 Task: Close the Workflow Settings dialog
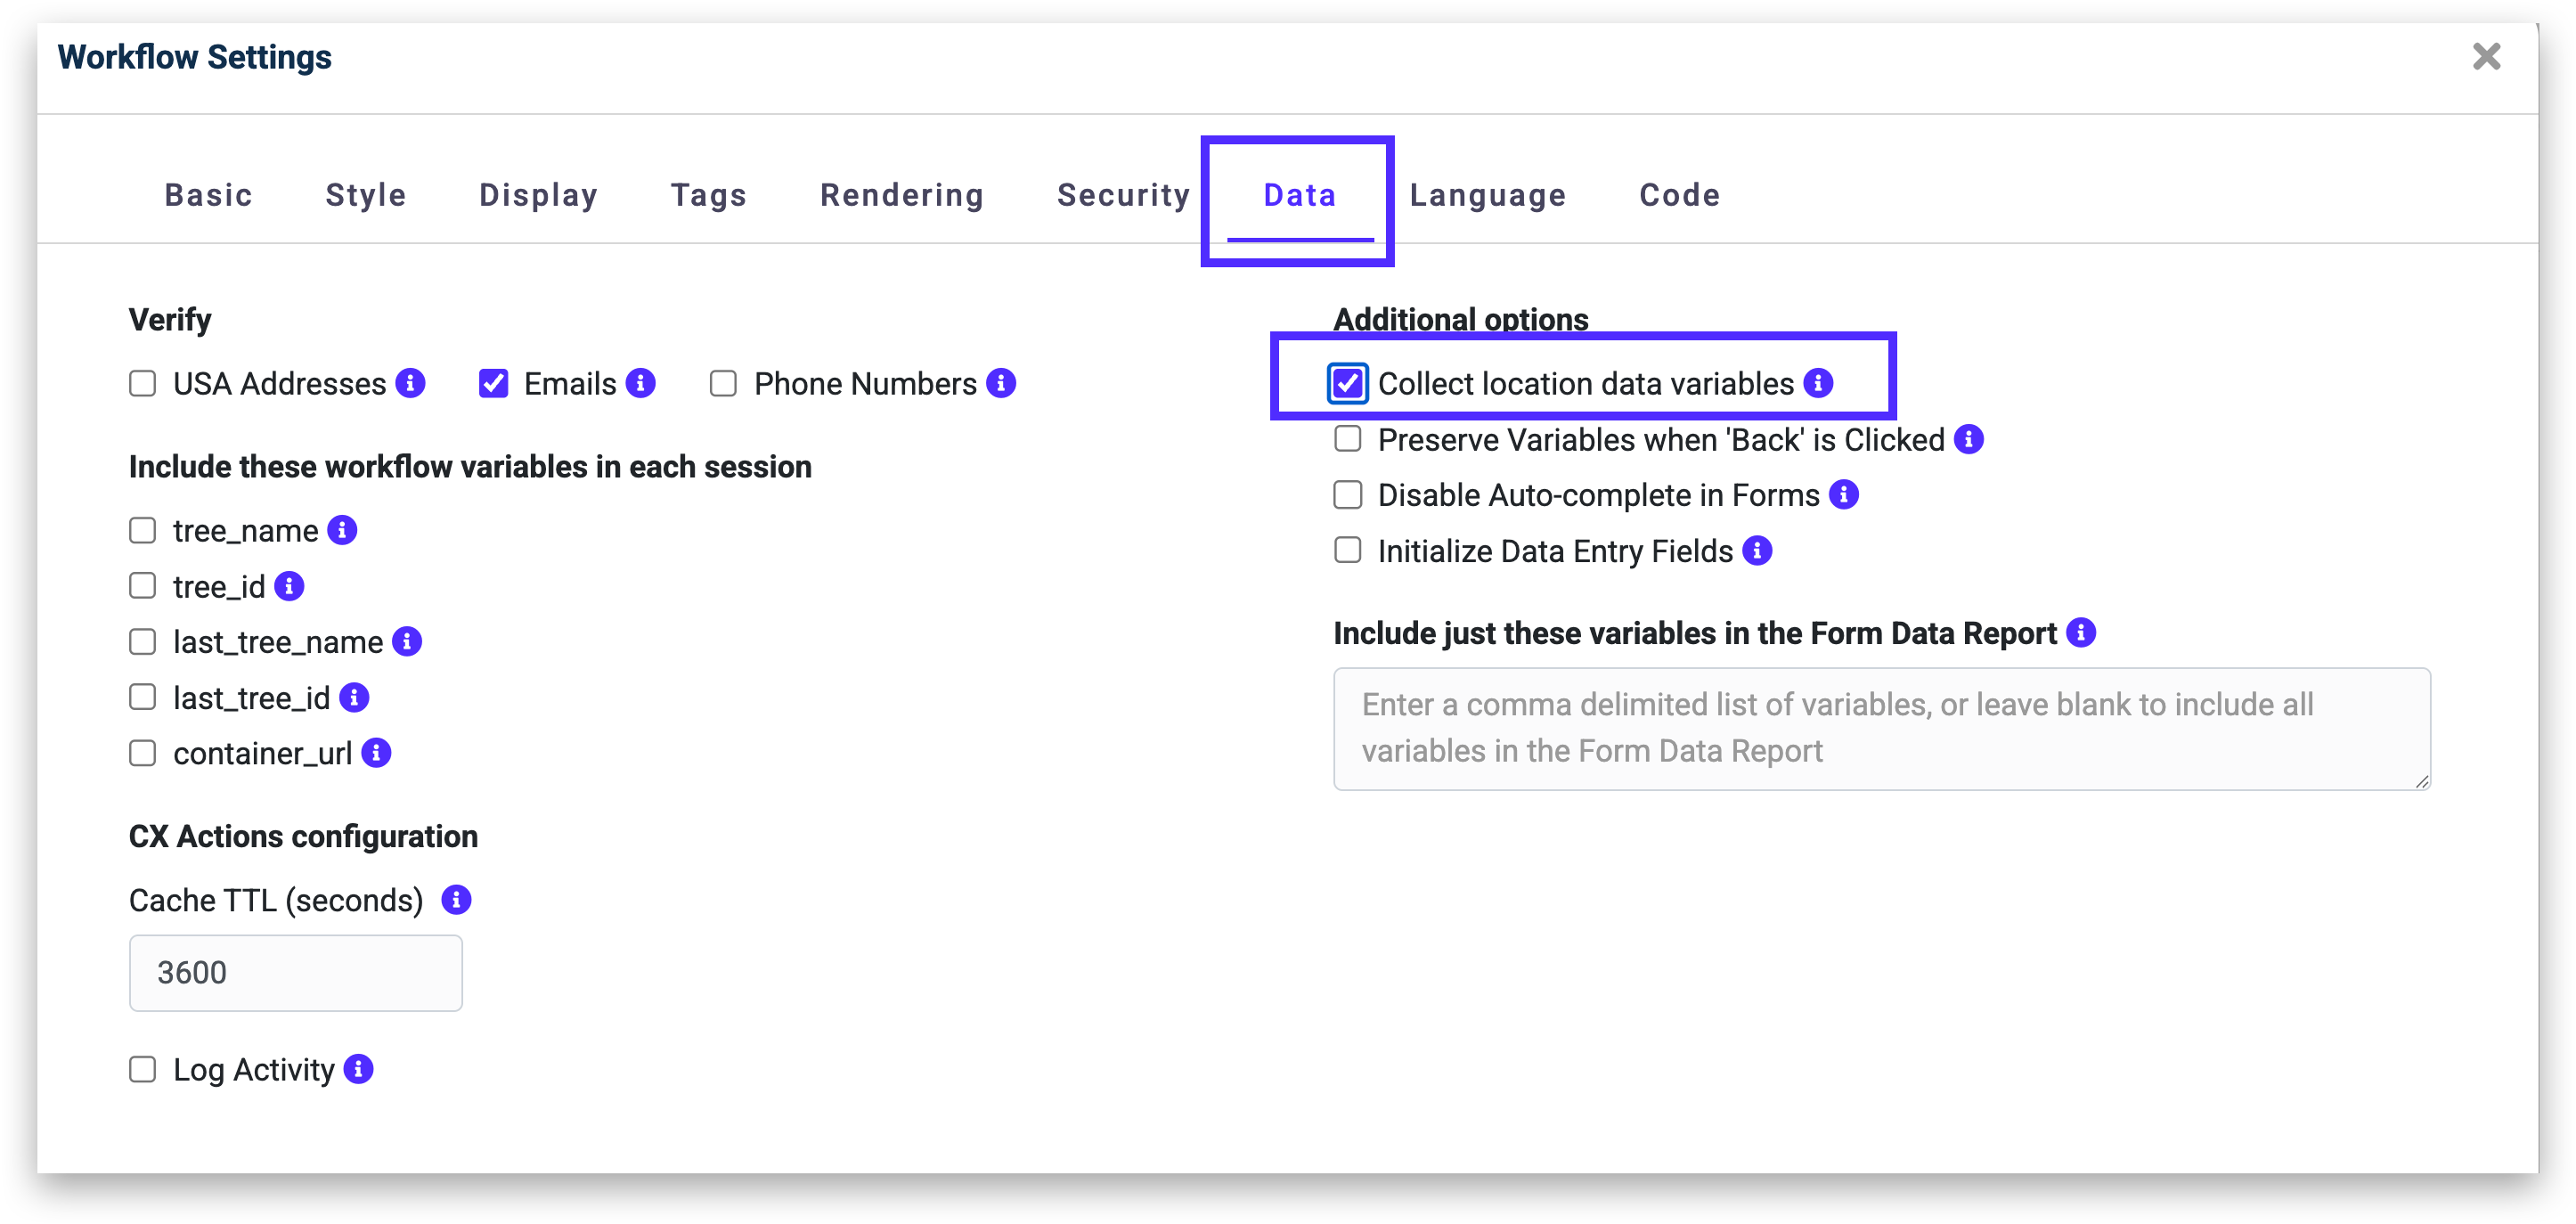point(2486,57)
